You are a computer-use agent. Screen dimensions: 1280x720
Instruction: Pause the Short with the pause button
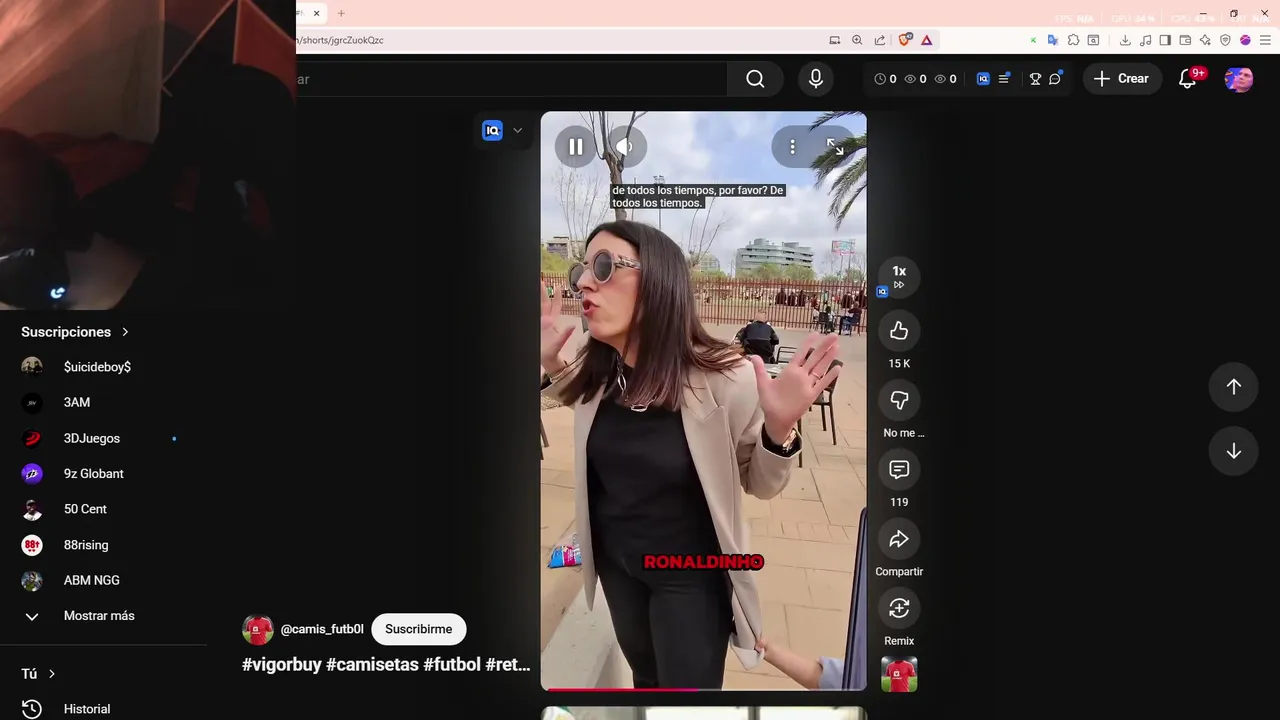click(x=576, y=147)
